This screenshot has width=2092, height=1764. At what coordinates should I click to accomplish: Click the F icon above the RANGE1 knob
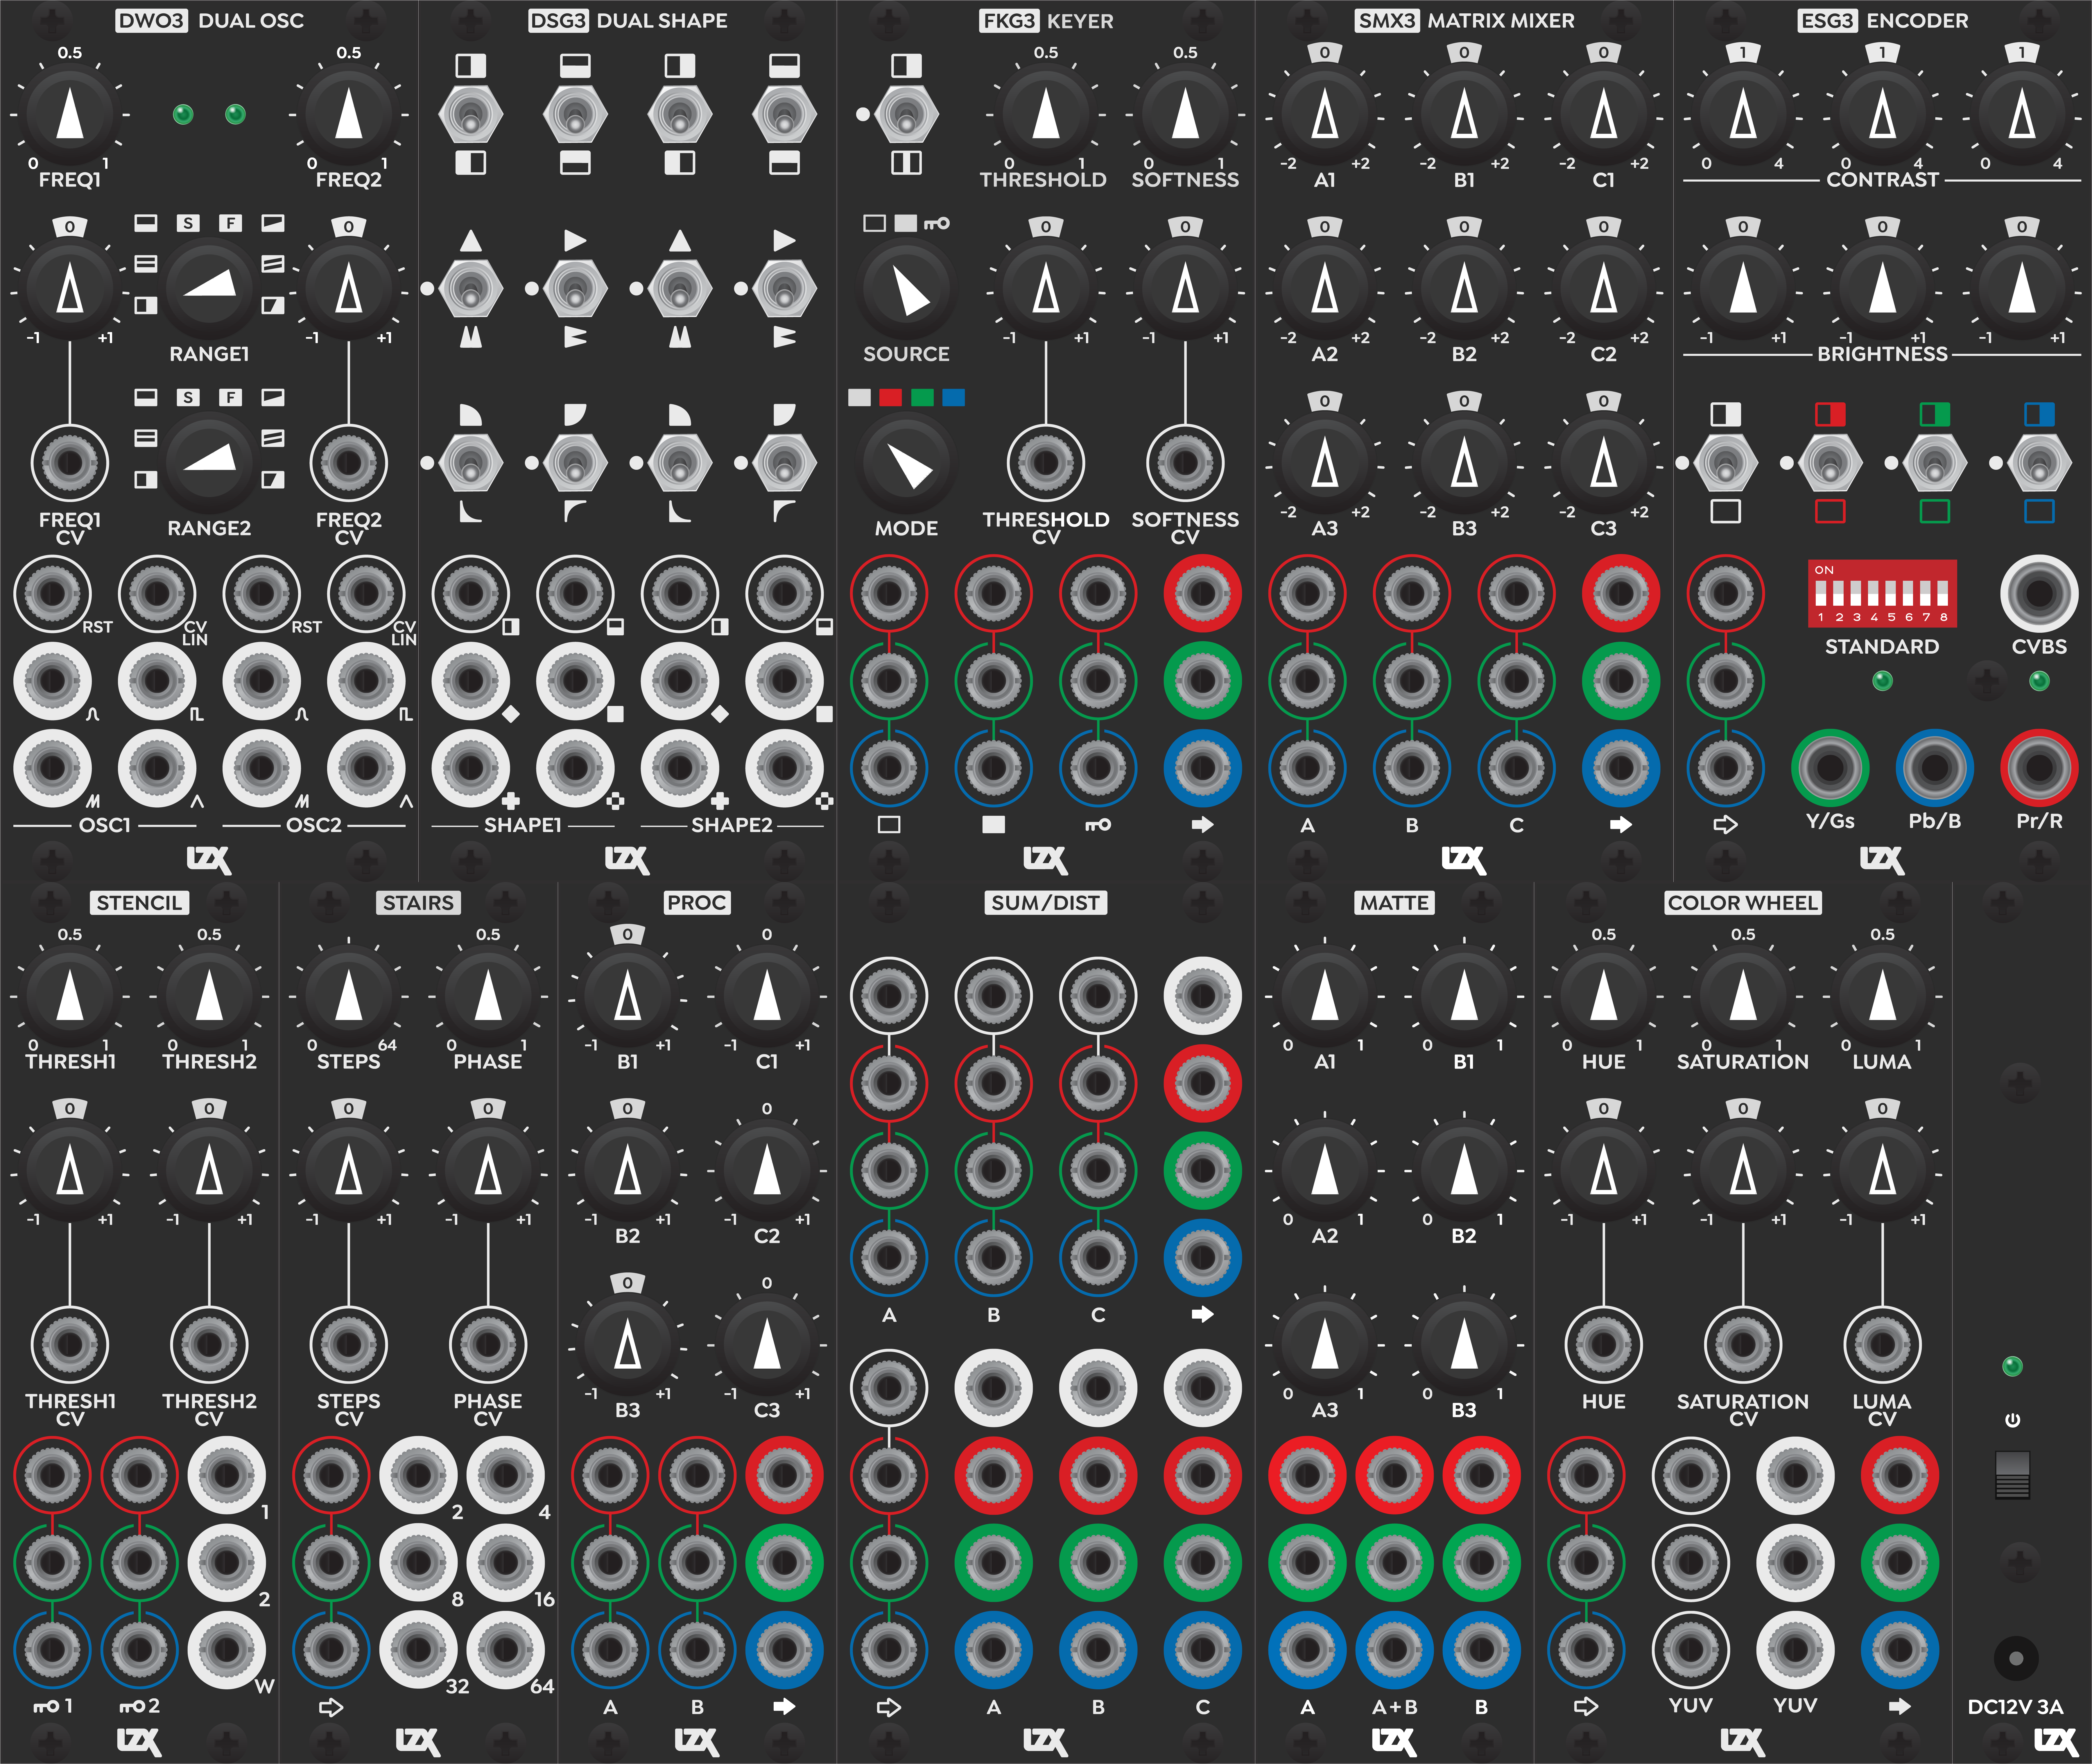tap(231, 223)
